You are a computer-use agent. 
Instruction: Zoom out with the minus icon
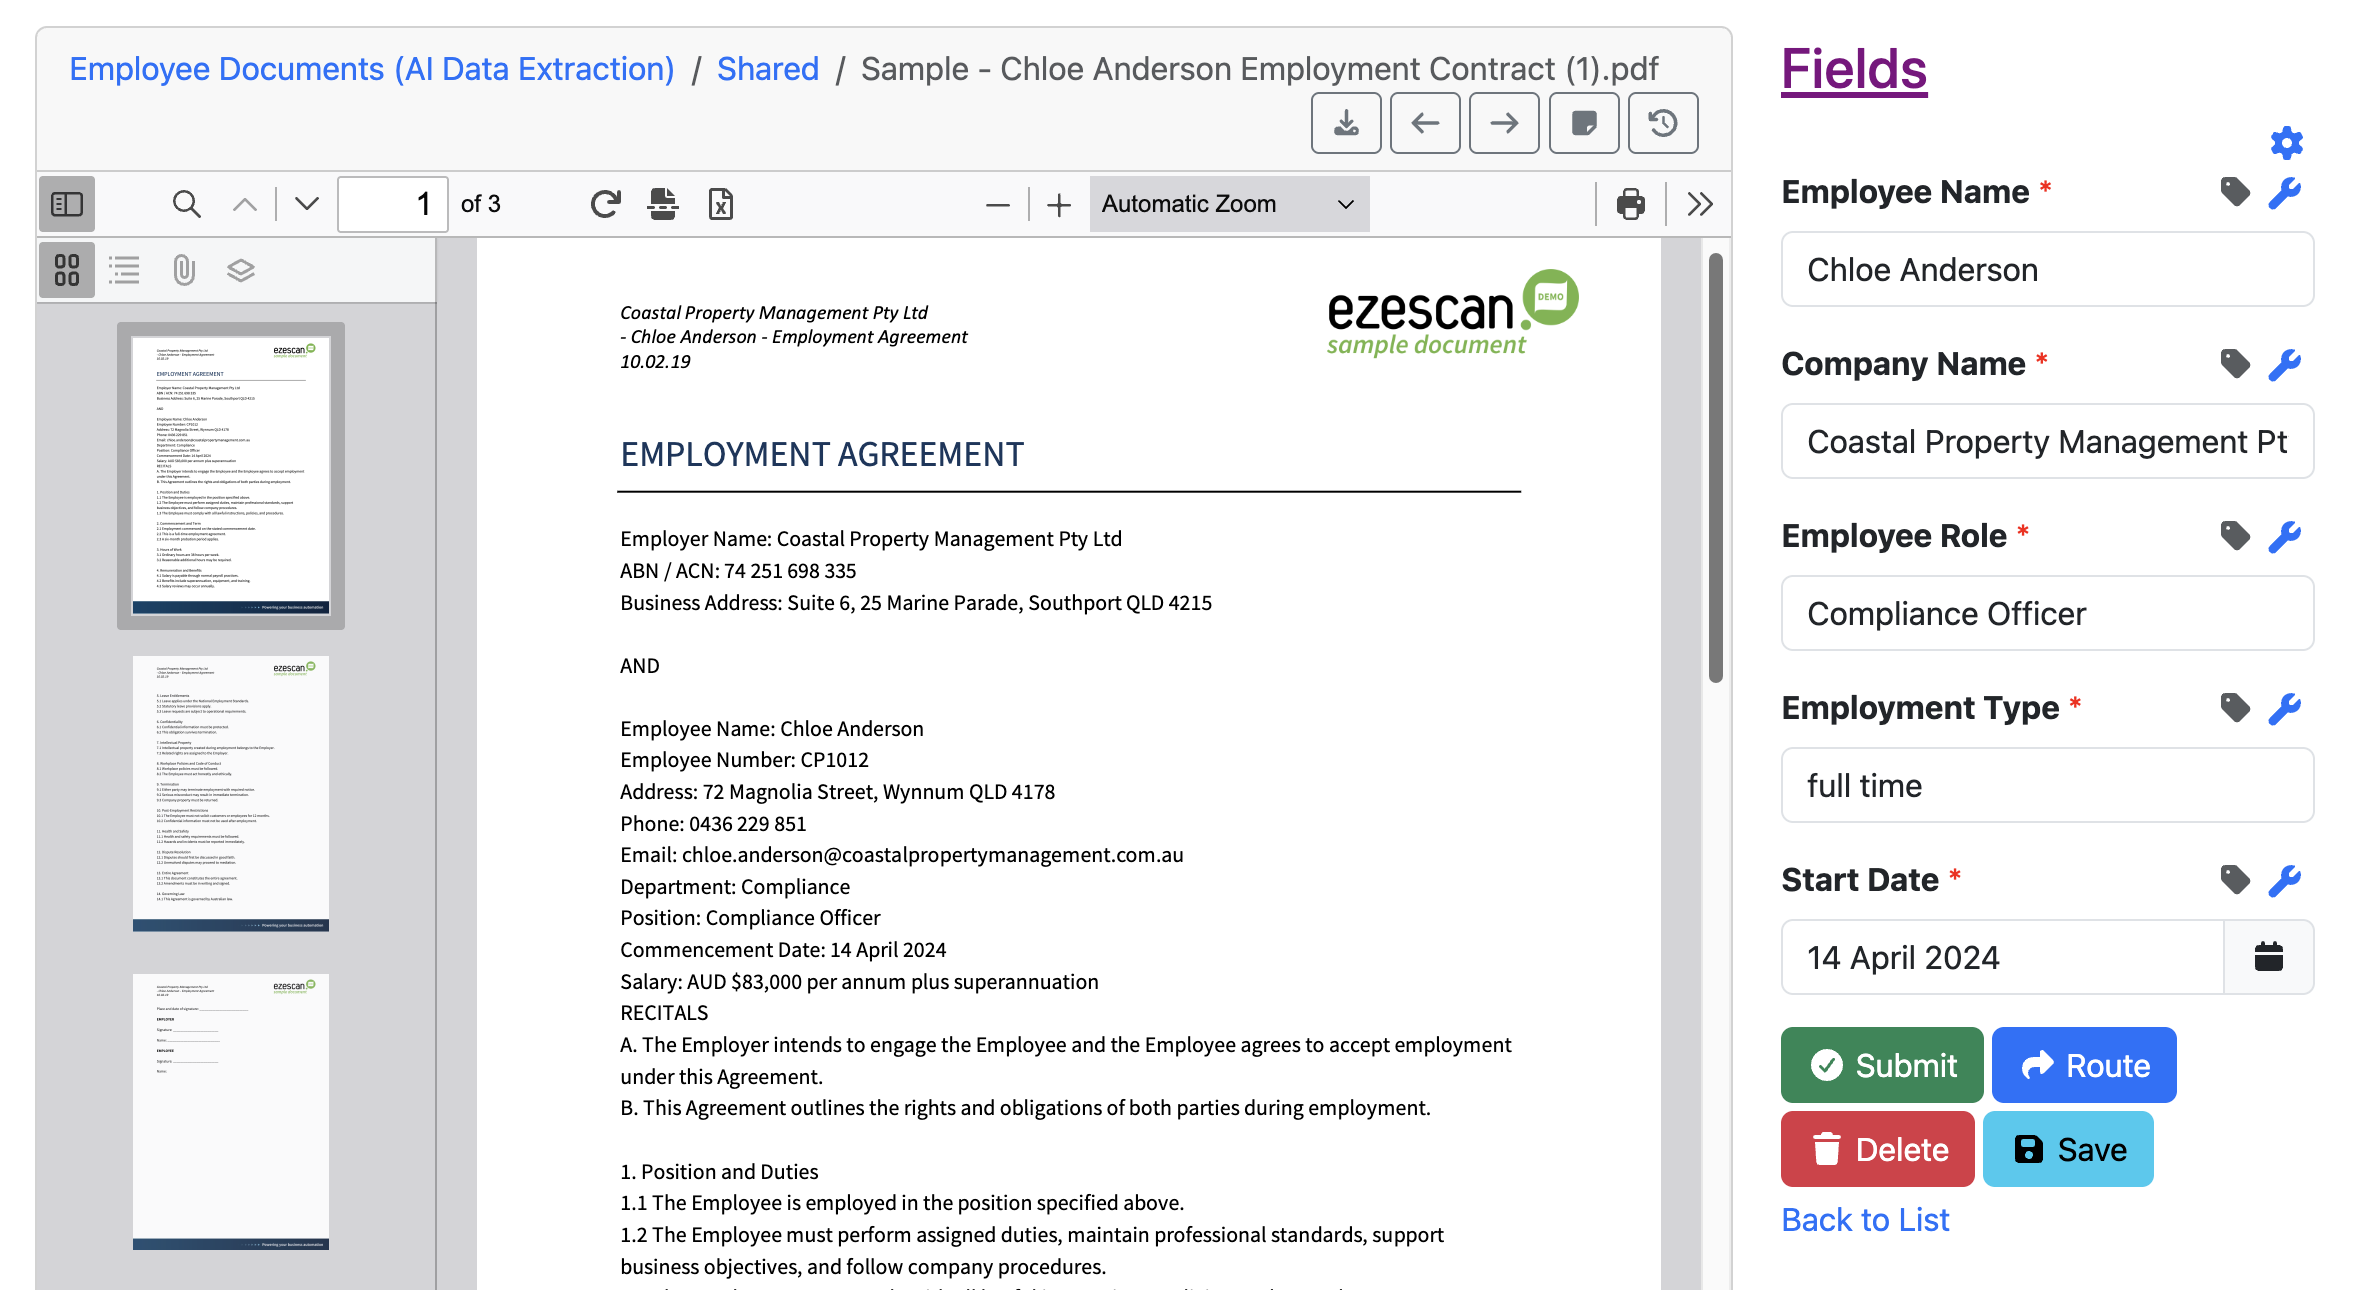[x=997, y=205]
